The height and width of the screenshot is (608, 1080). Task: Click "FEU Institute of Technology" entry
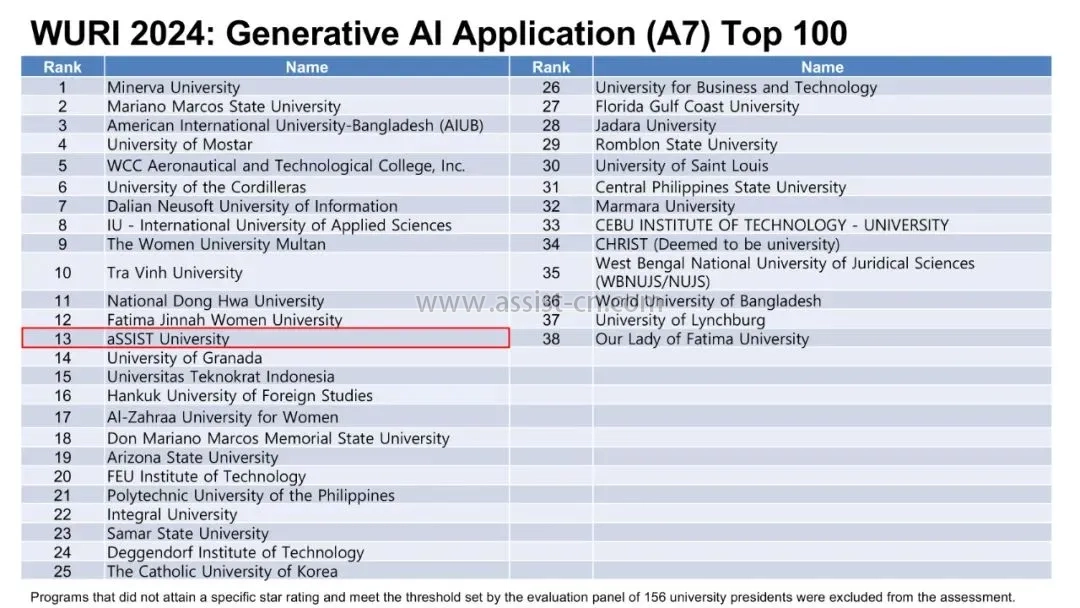pyautogui.click(x=207, y=476)
